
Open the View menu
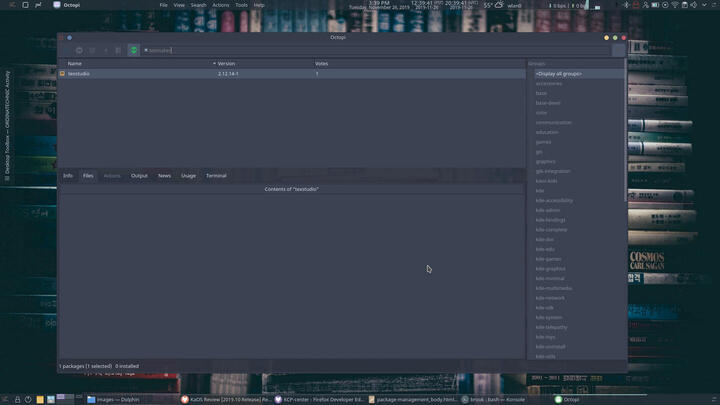tap(179, 5)
